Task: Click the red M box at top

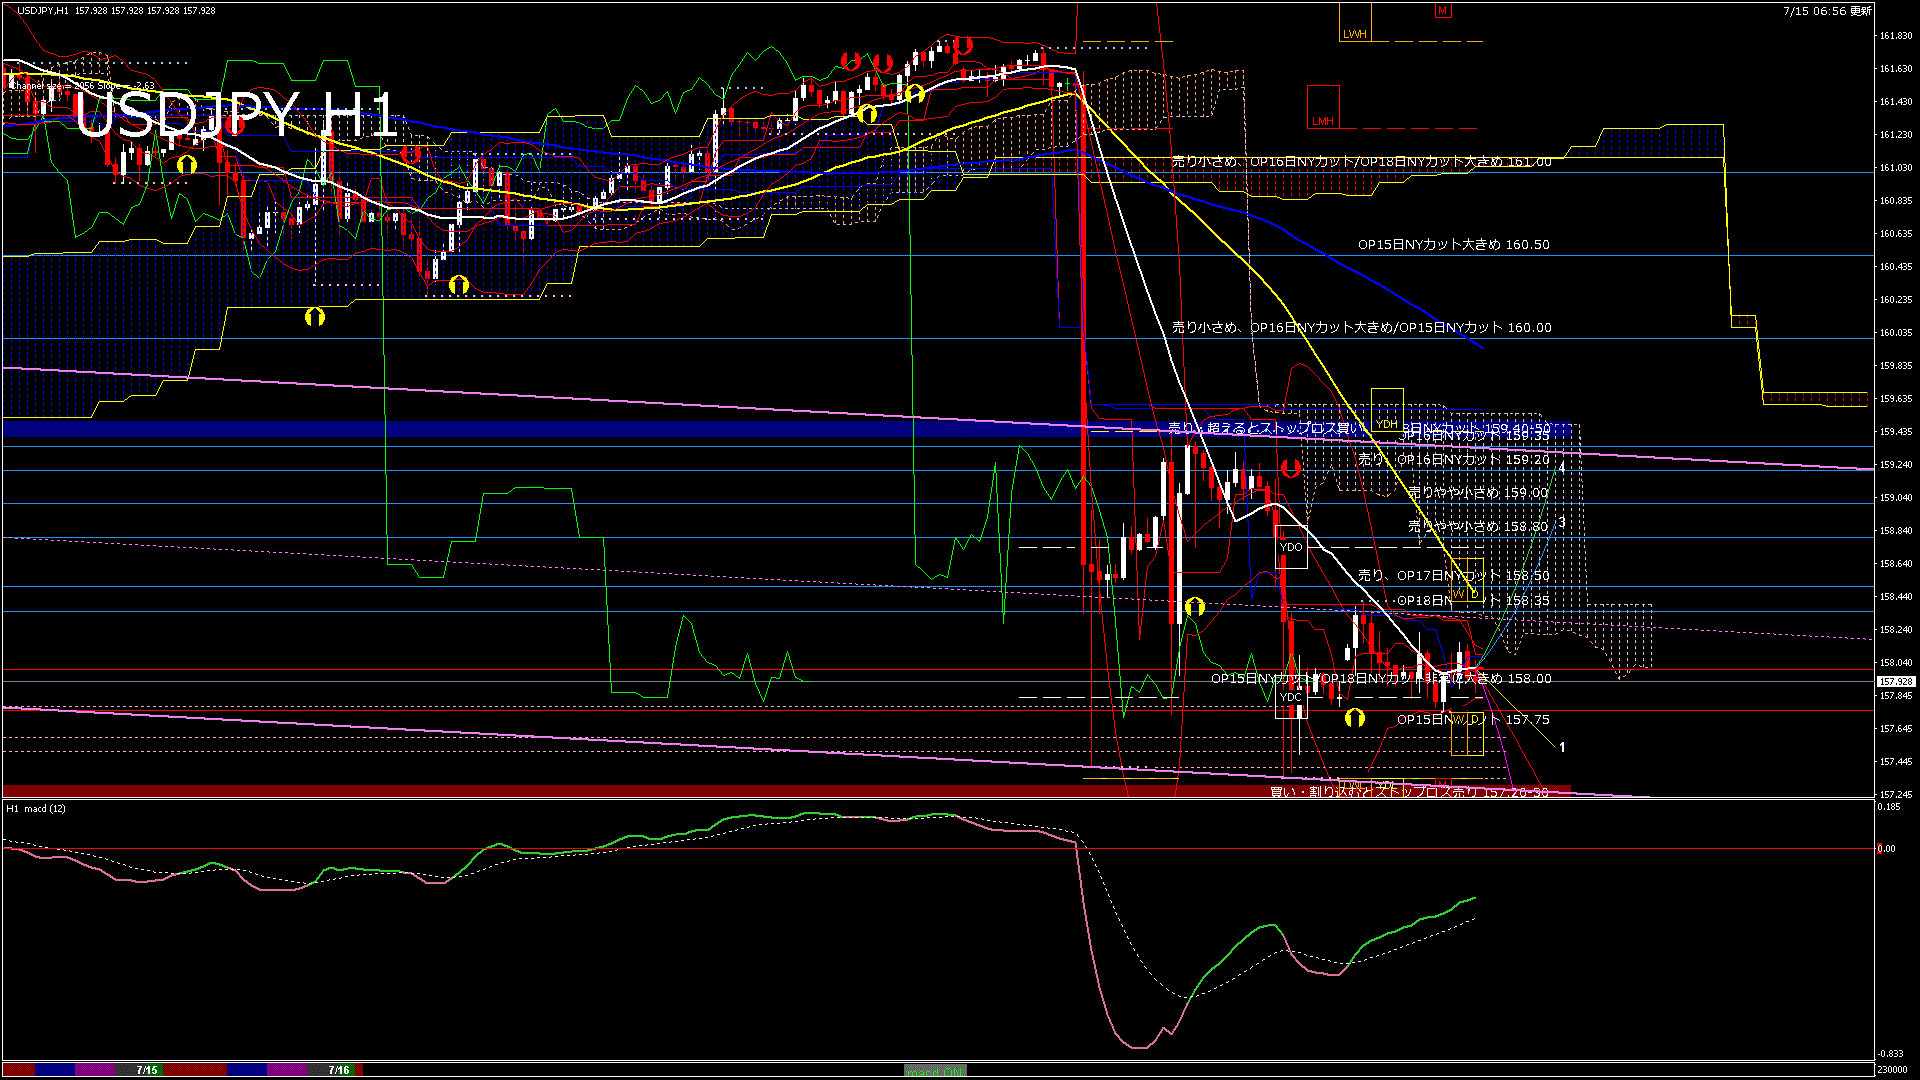Action: (x=1442, y=11)
